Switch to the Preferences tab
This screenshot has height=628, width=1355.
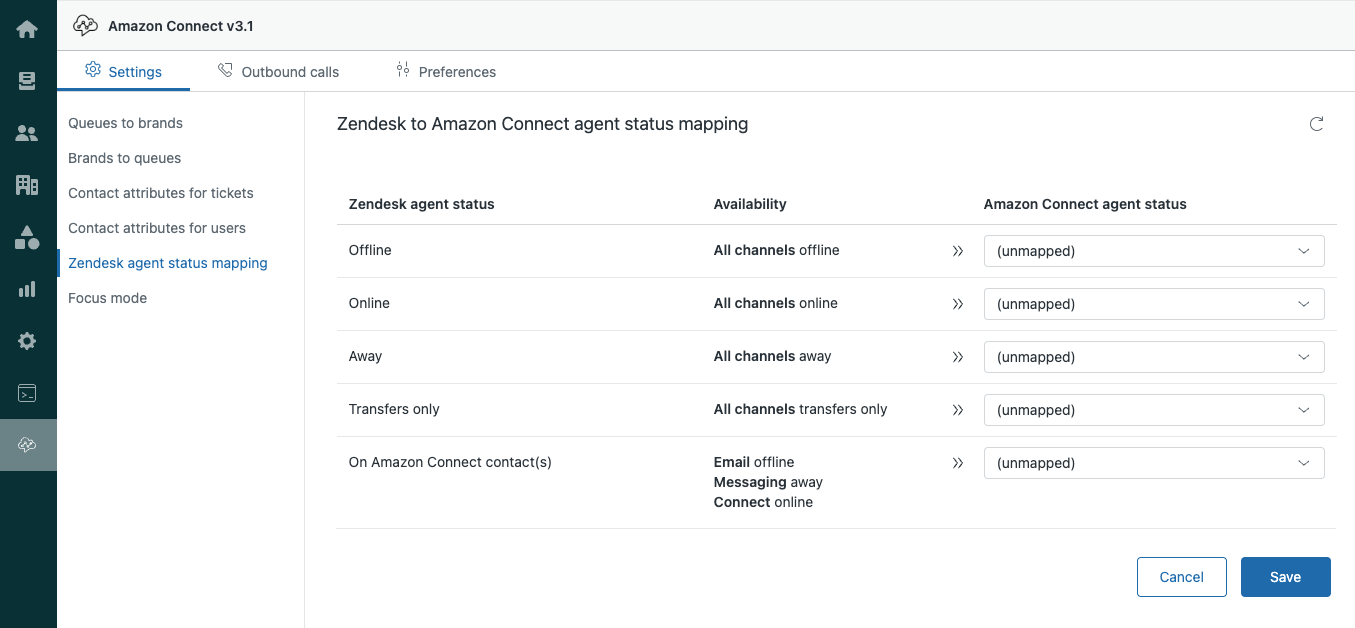point(446,72)
